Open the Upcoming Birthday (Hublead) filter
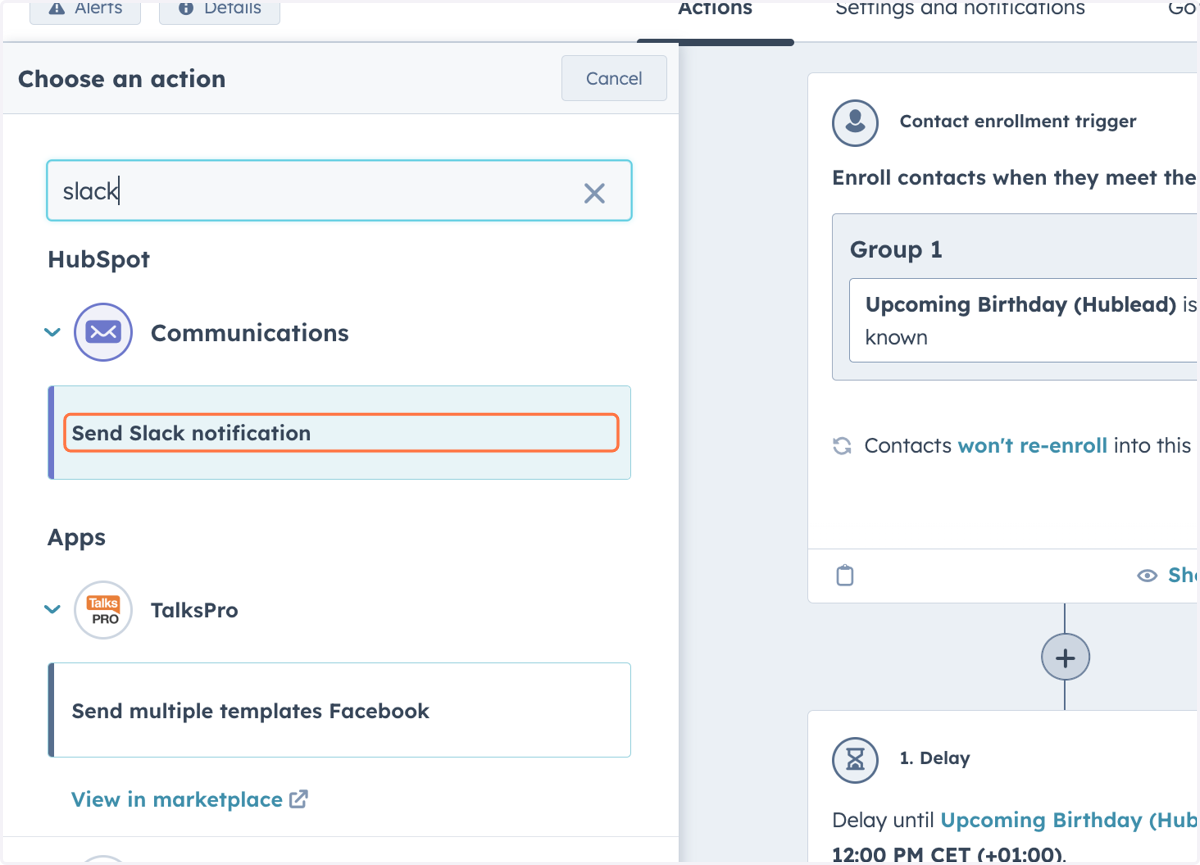Image resolution: width=1200 pixels, height=865 pixels. pos(1023,321)
